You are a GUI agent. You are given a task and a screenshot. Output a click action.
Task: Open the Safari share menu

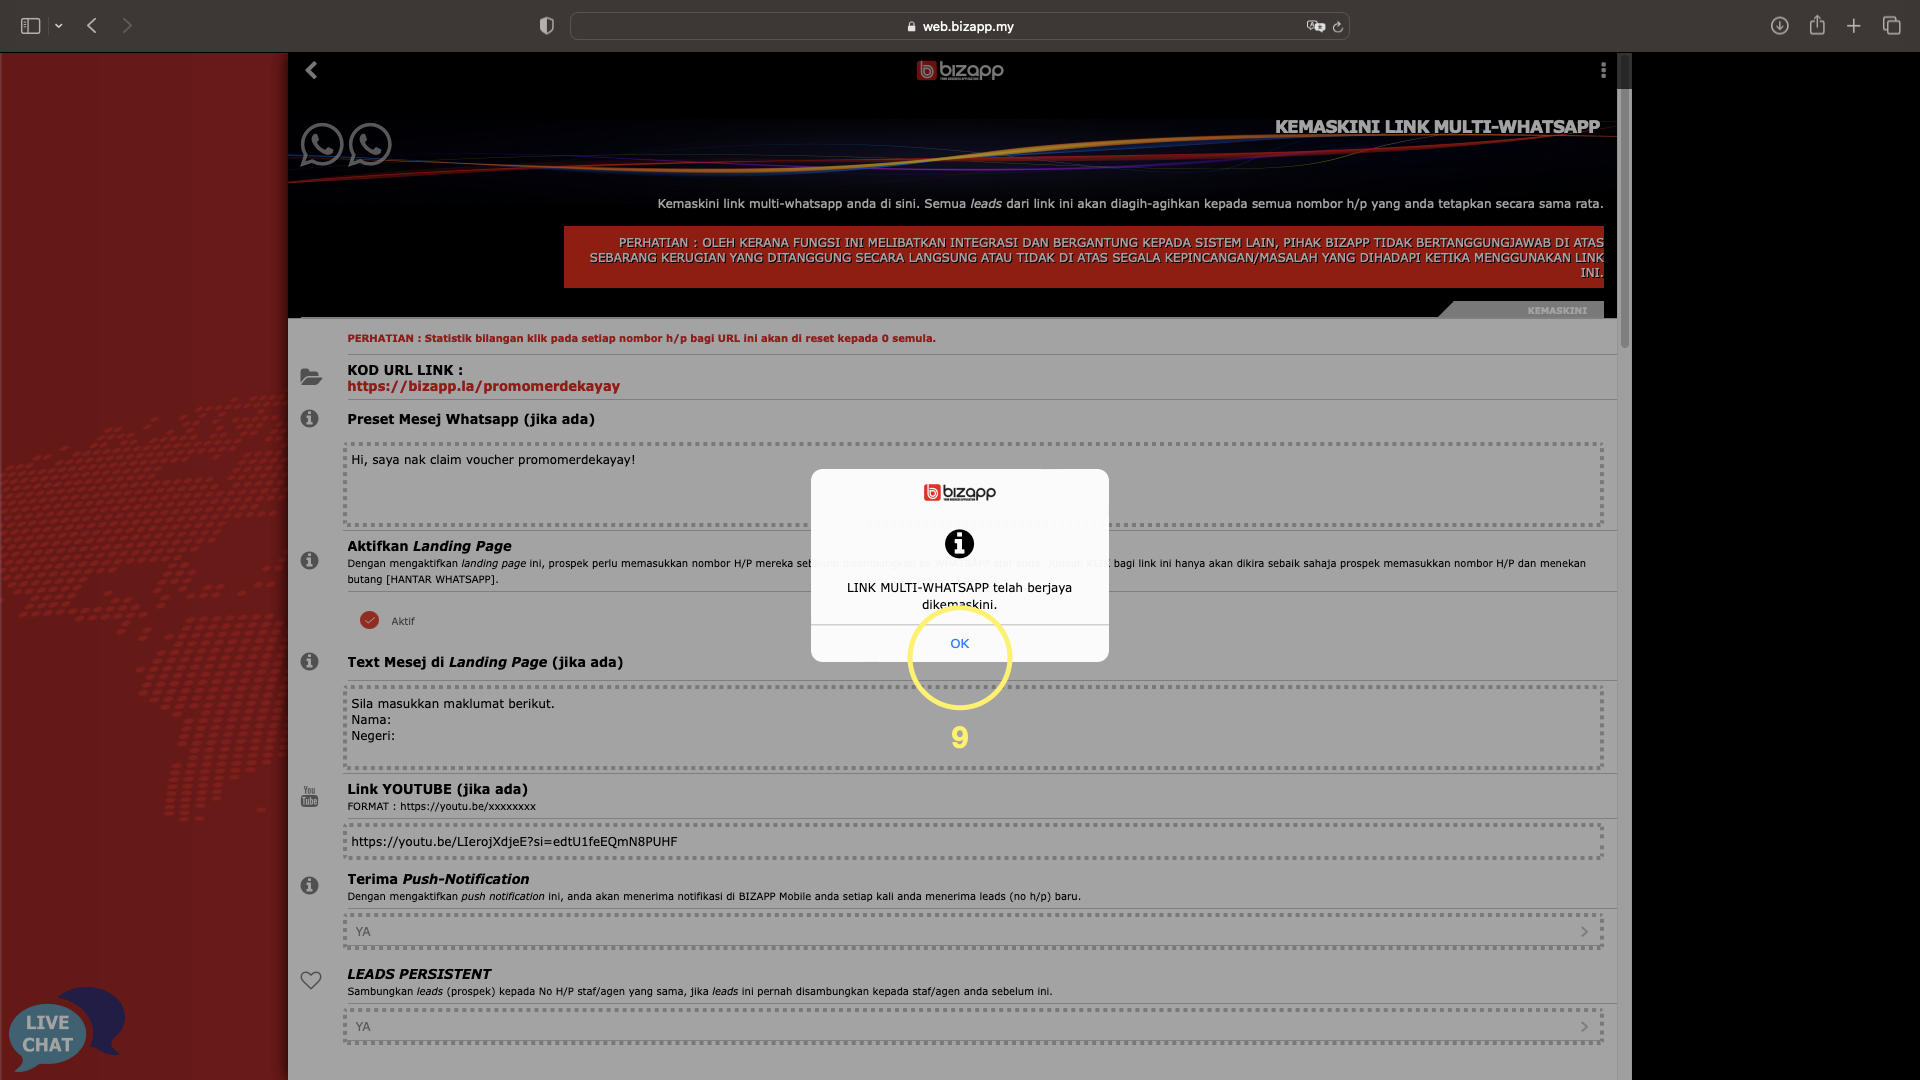click(x=1817, y=26)
